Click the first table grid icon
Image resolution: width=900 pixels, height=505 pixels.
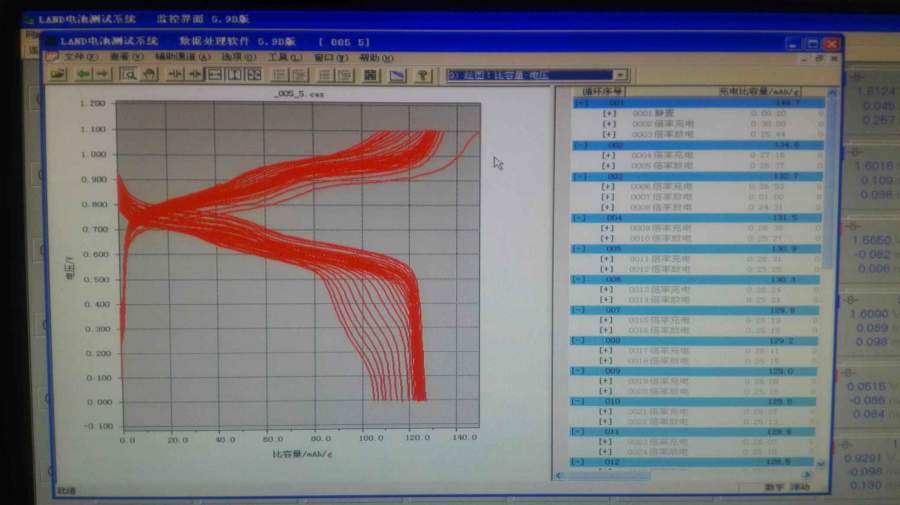[x=325, y=75]
